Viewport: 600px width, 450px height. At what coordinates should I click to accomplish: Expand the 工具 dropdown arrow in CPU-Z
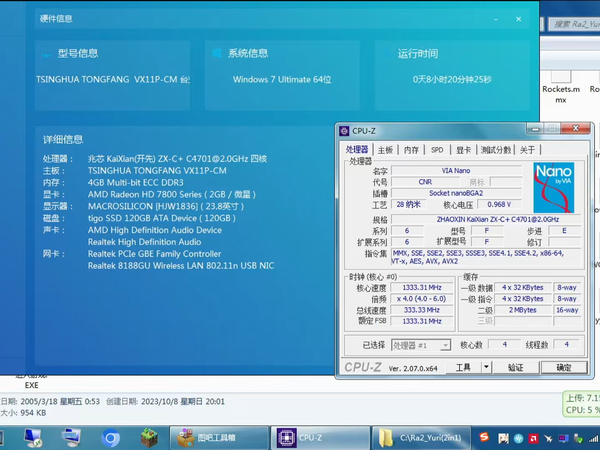(x=486, y=368)
